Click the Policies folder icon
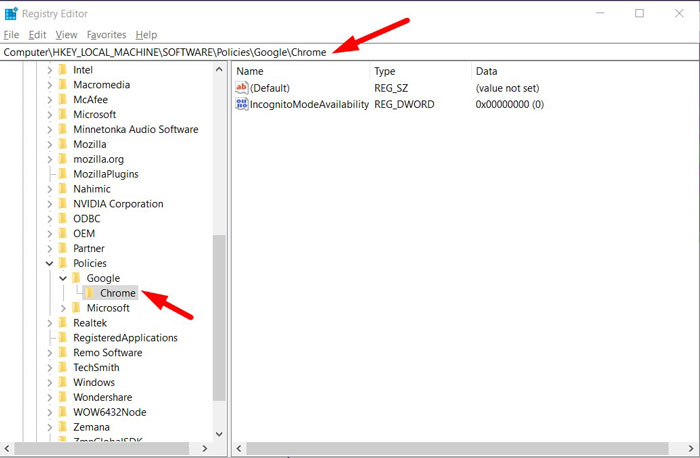This screenshot has height=458, width=700. [63, 263]
